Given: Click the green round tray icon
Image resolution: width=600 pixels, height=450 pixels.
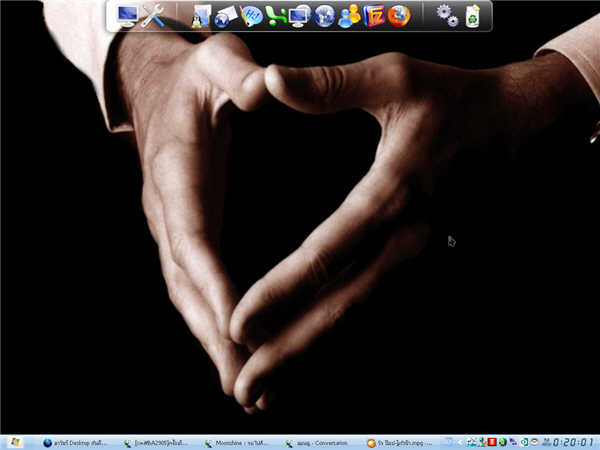Looking at the screenshot, I should tap(502, 442).
